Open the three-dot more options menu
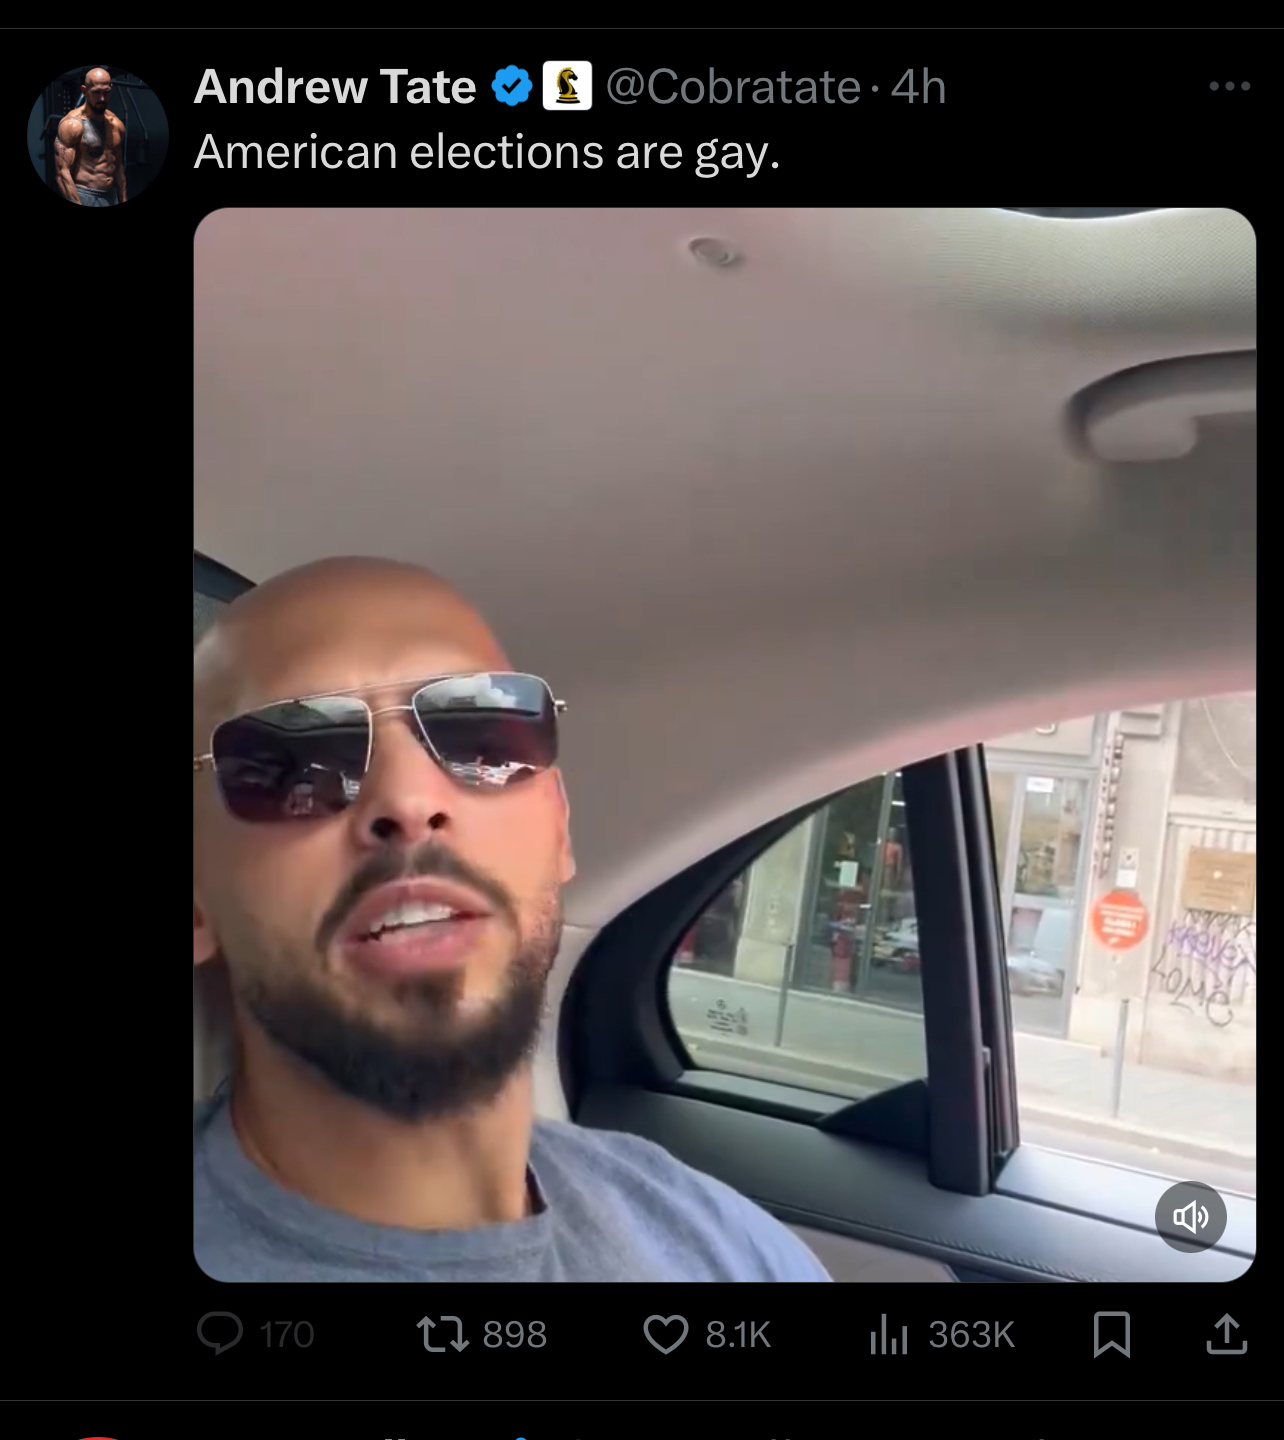 1229,86
